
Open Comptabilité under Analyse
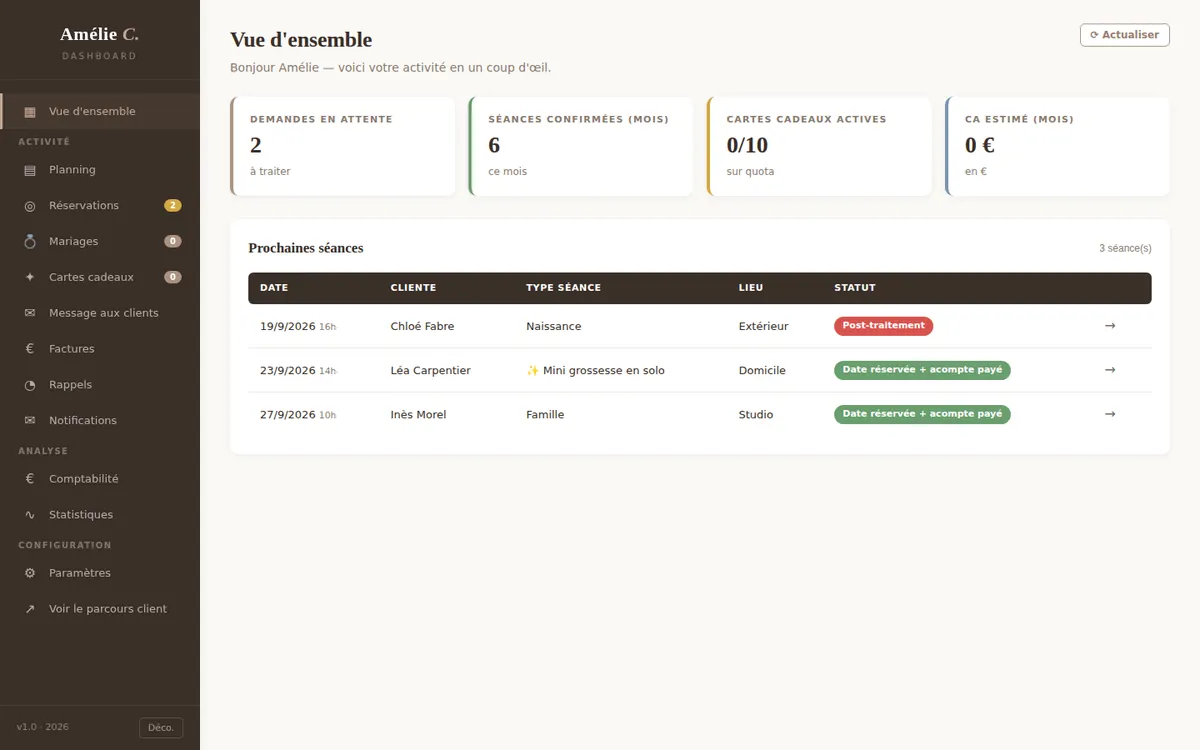[100, 479]
